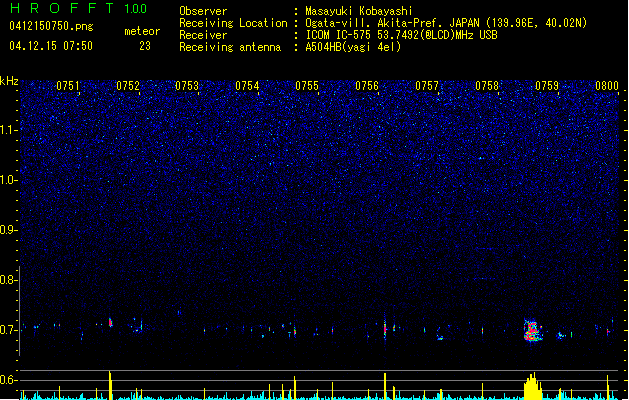Click the Receiving Location label
Screen dimensions: 629x400
pyautogui.click(x=233, y=23)
